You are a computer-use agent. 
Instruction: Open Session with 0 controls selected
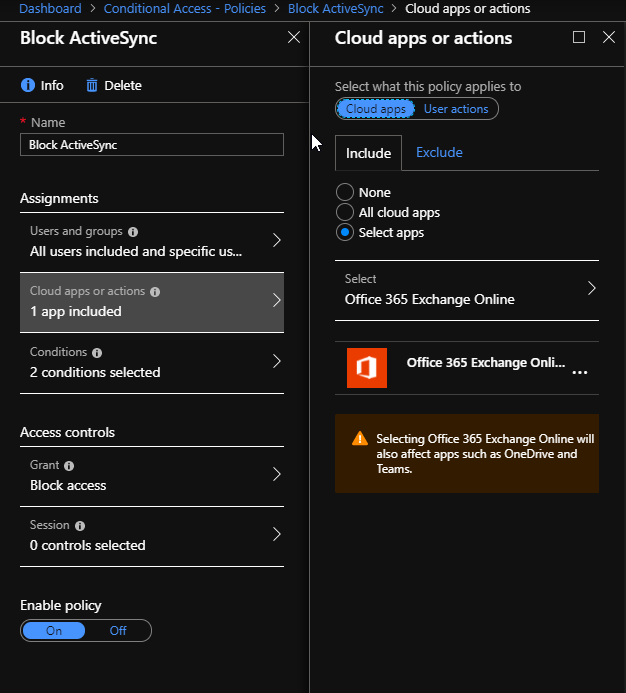(152, 536)
